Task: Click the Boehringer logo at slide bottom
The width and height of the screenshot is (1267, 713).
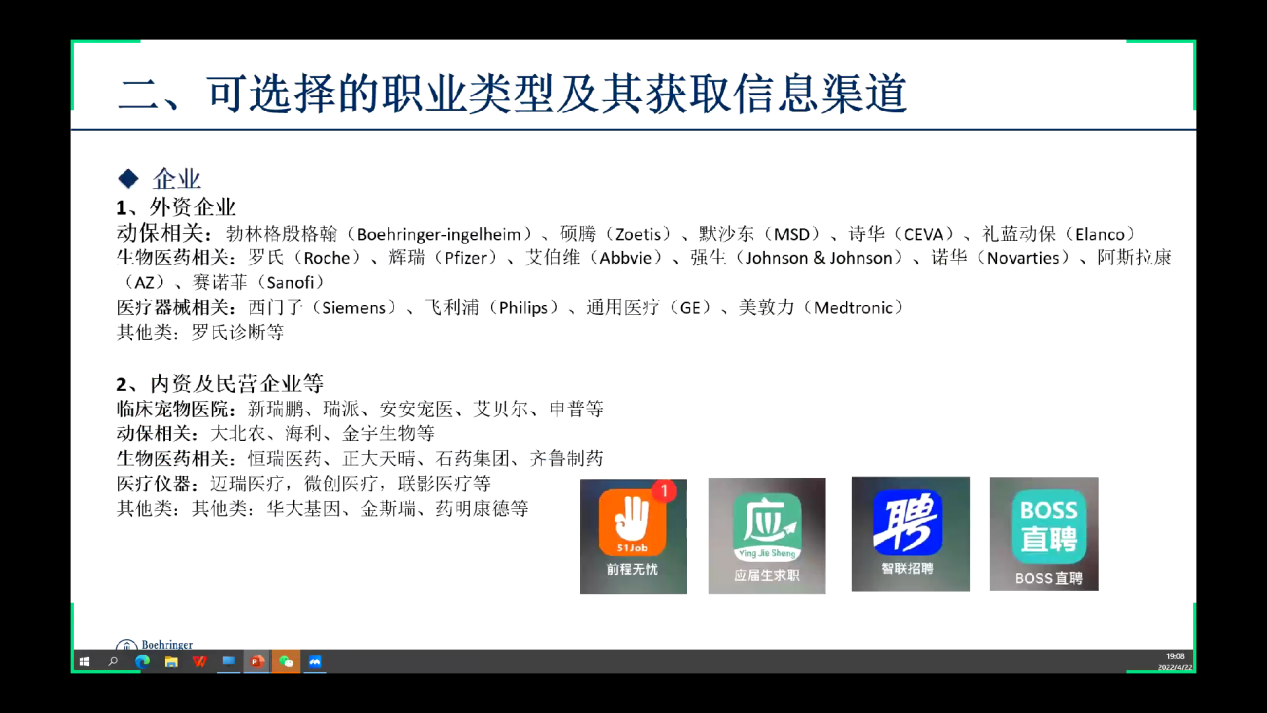Action: [x=155, y=645]
